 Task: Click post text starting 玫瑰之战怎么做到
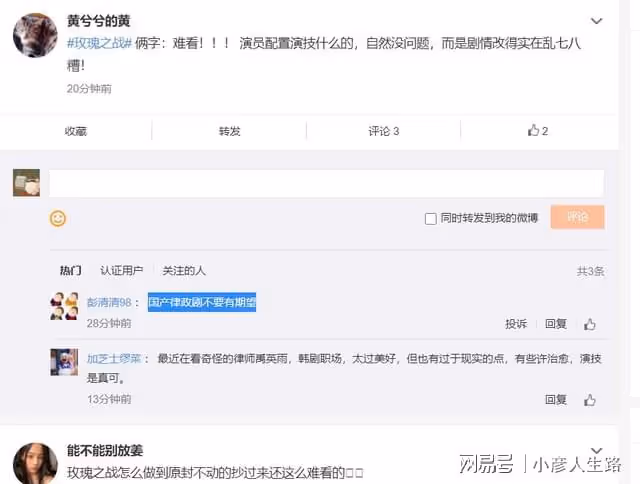point(215,473)
